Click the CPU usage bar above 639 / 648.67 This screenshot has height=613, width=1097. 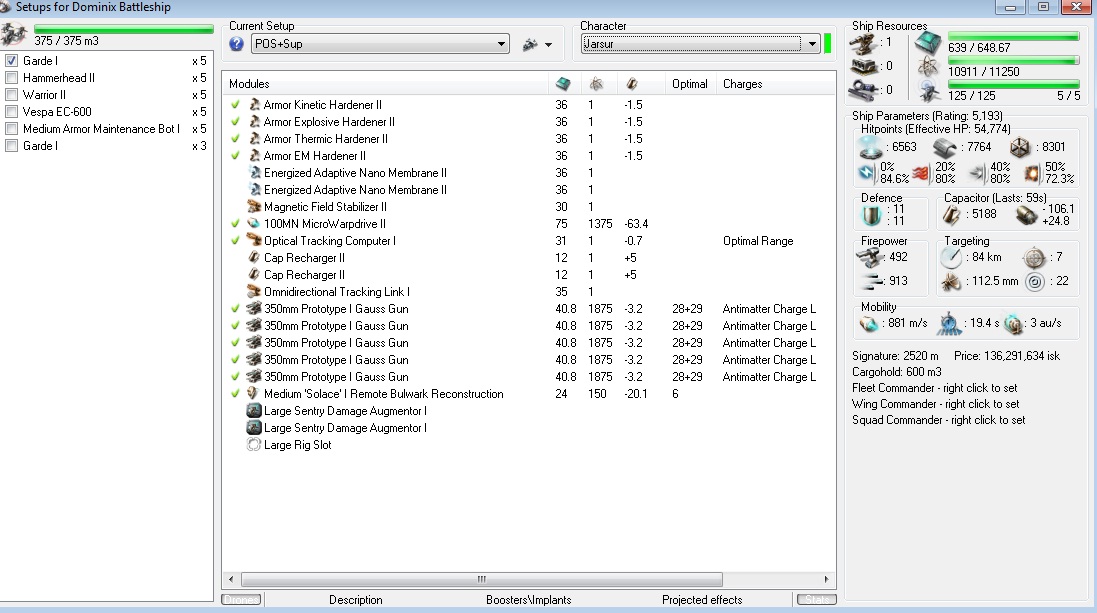[1013, 36]
